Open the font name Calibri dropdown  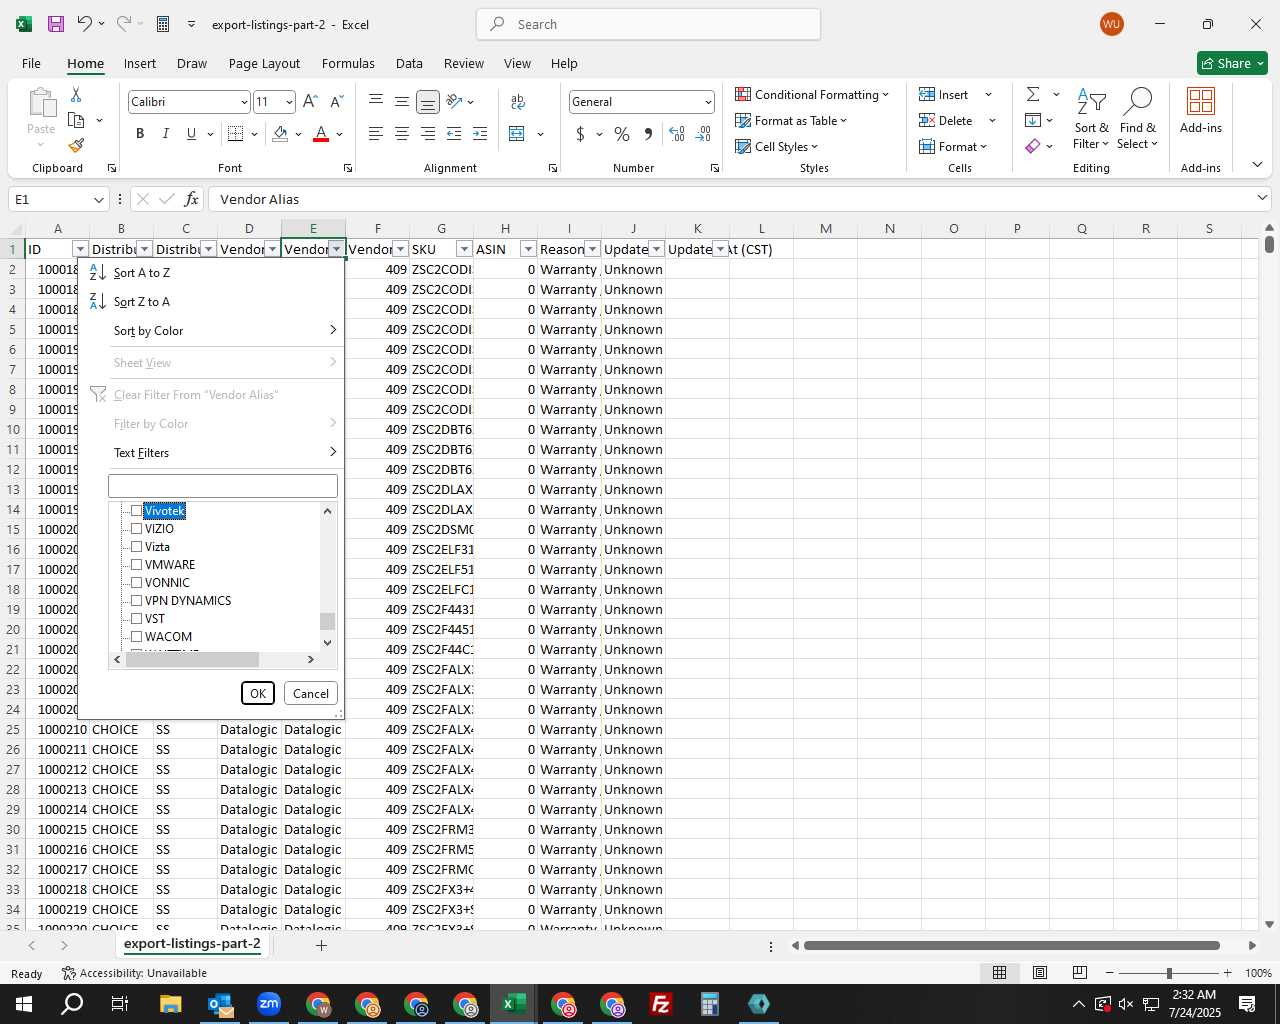click(x=243, y=102)
